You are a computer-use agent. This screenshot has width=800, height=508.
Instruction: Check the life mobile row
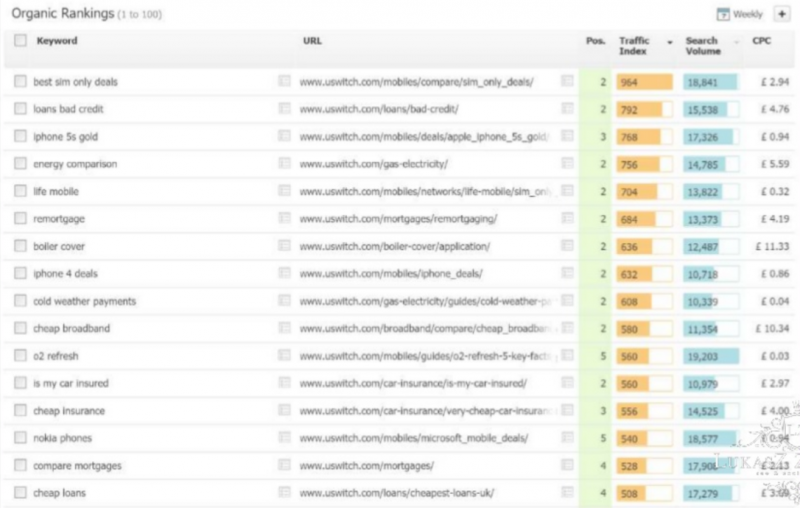pyautogui.click(x=20, y=191)
